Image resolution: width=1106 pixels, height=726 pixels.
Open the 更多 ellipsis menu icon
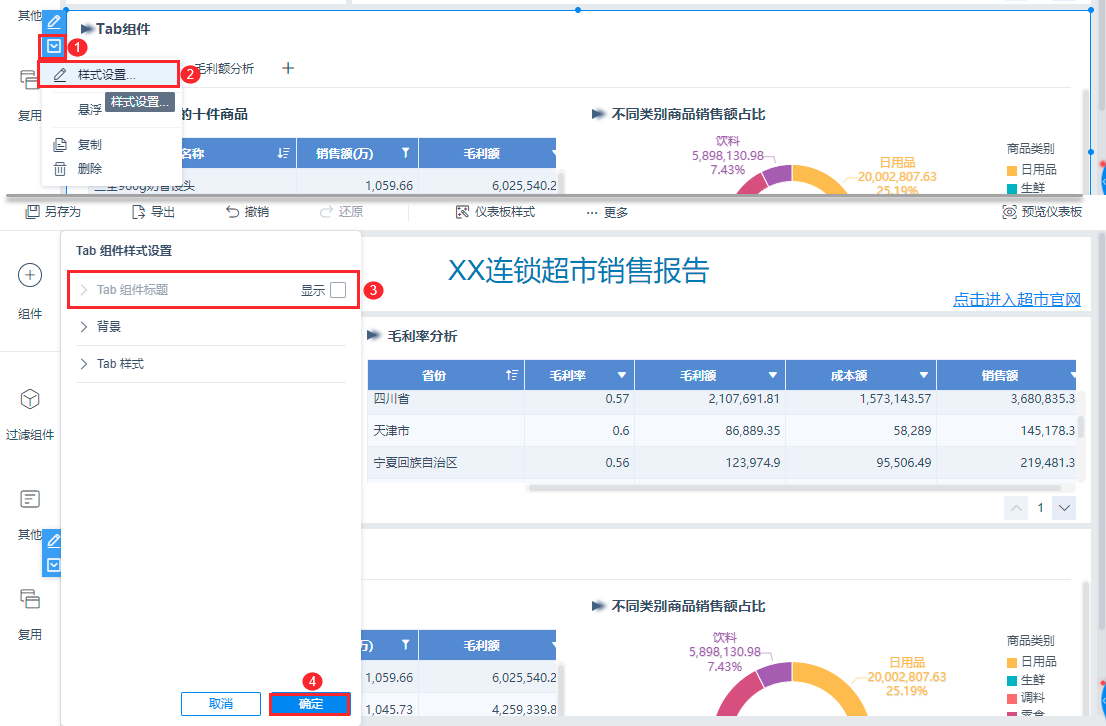coord(592,212)
